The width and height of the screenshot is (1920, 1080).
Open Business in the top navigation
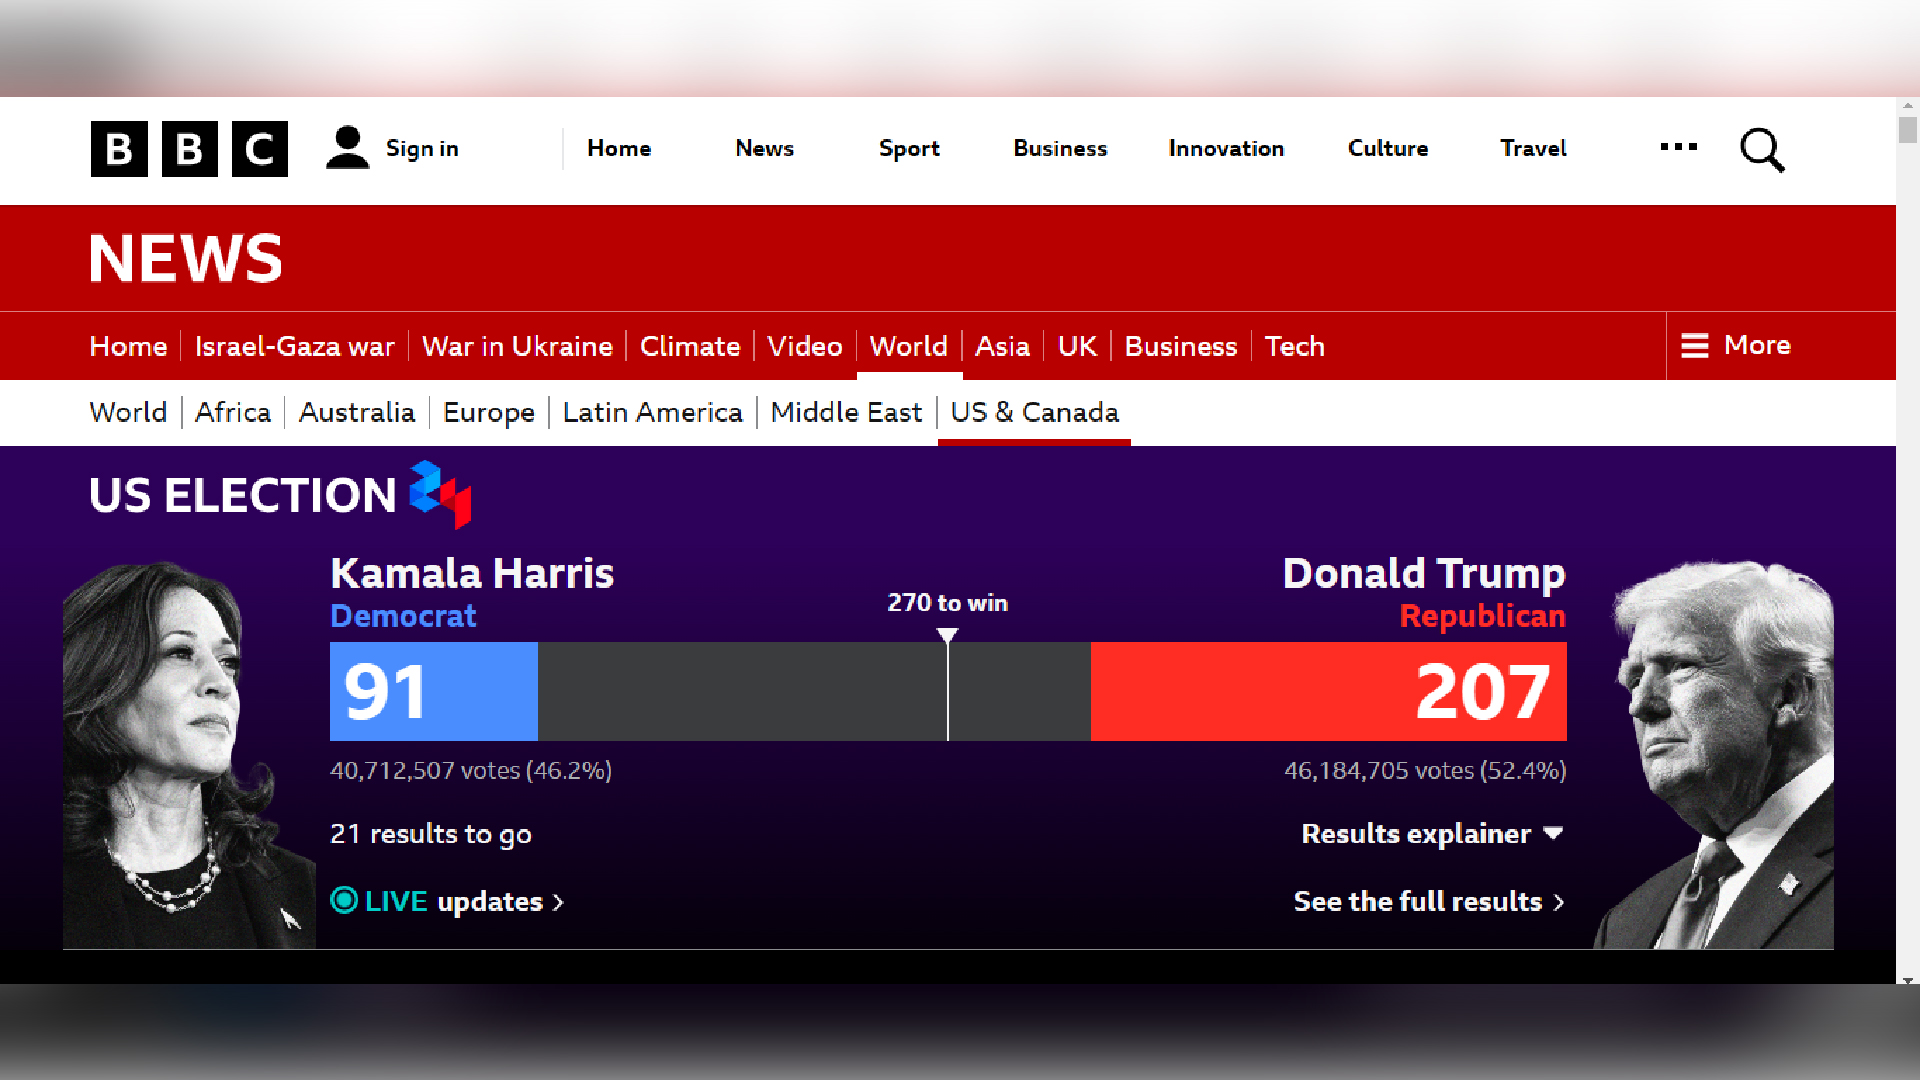tap(1060, 149)
